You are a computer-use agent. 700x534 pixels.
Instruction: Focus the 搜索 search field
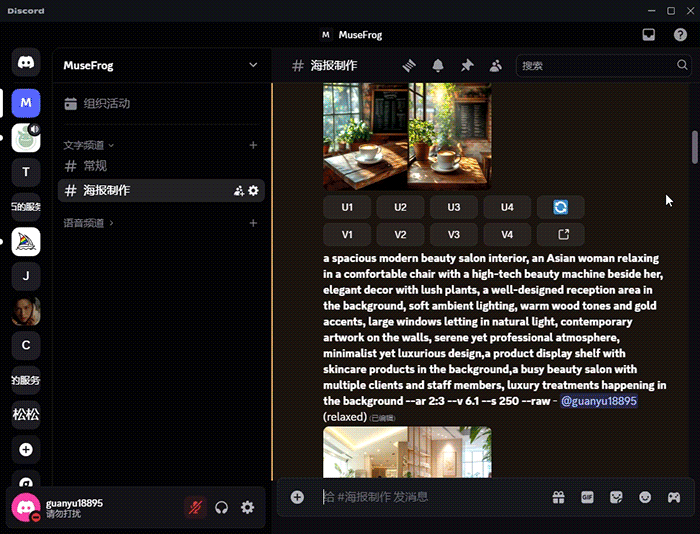[603, 66]
